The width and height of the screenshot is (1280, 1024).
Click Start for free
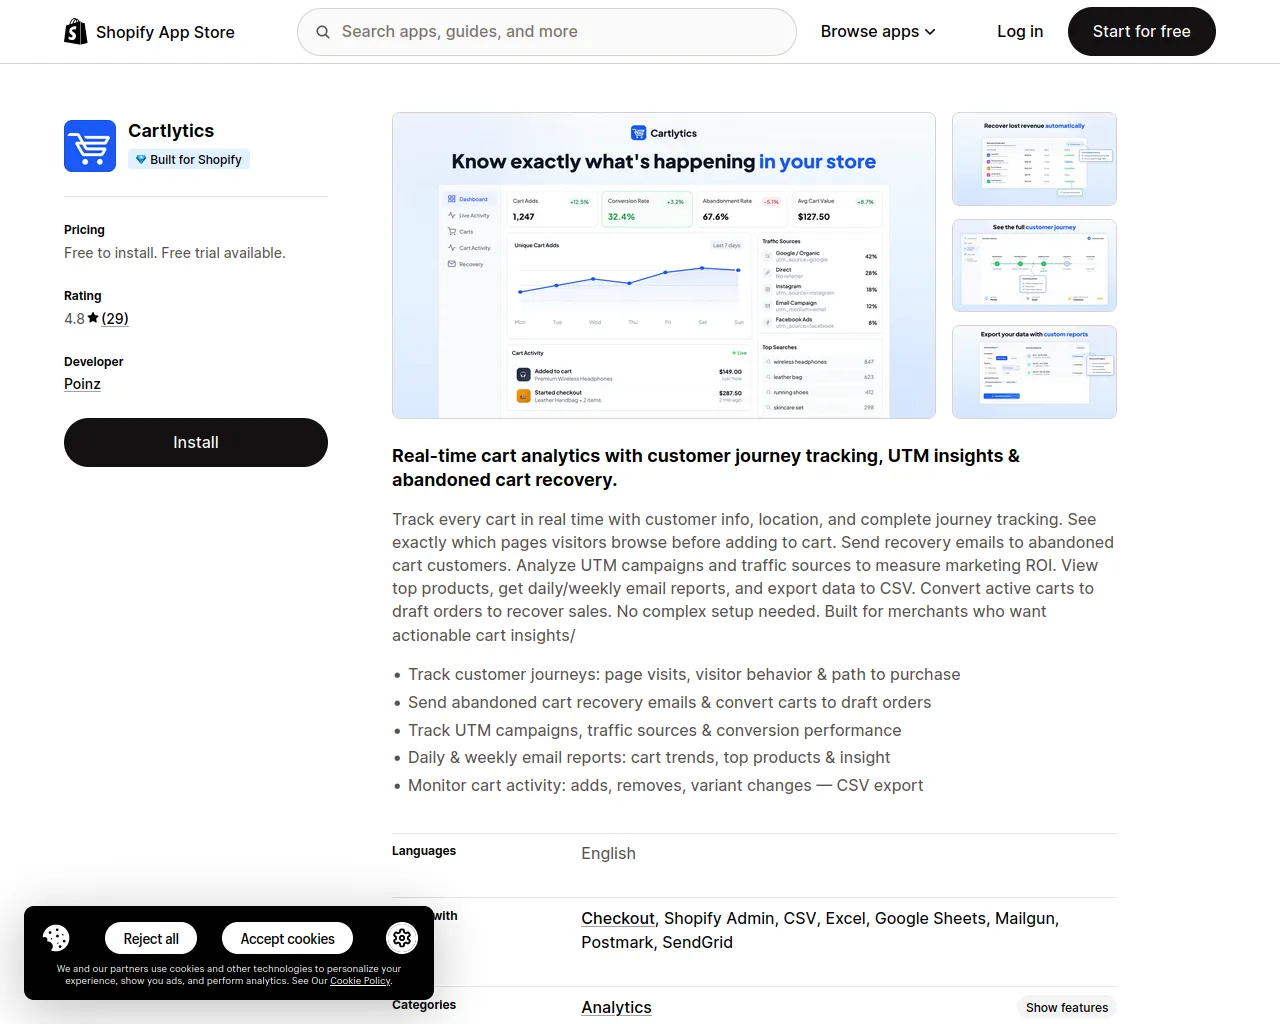(1141, 31)
